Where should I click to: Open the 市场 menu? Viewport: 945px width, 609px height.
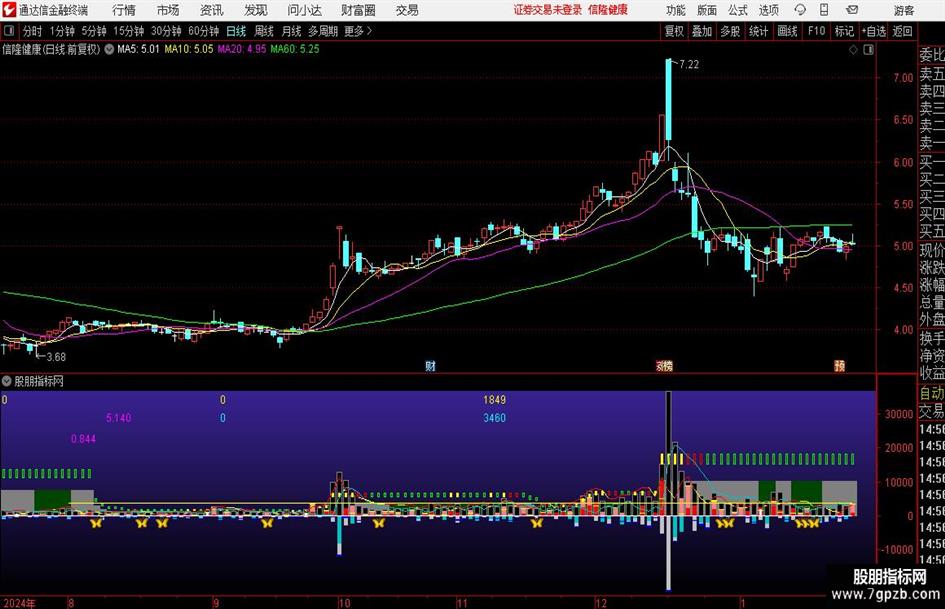168,10
